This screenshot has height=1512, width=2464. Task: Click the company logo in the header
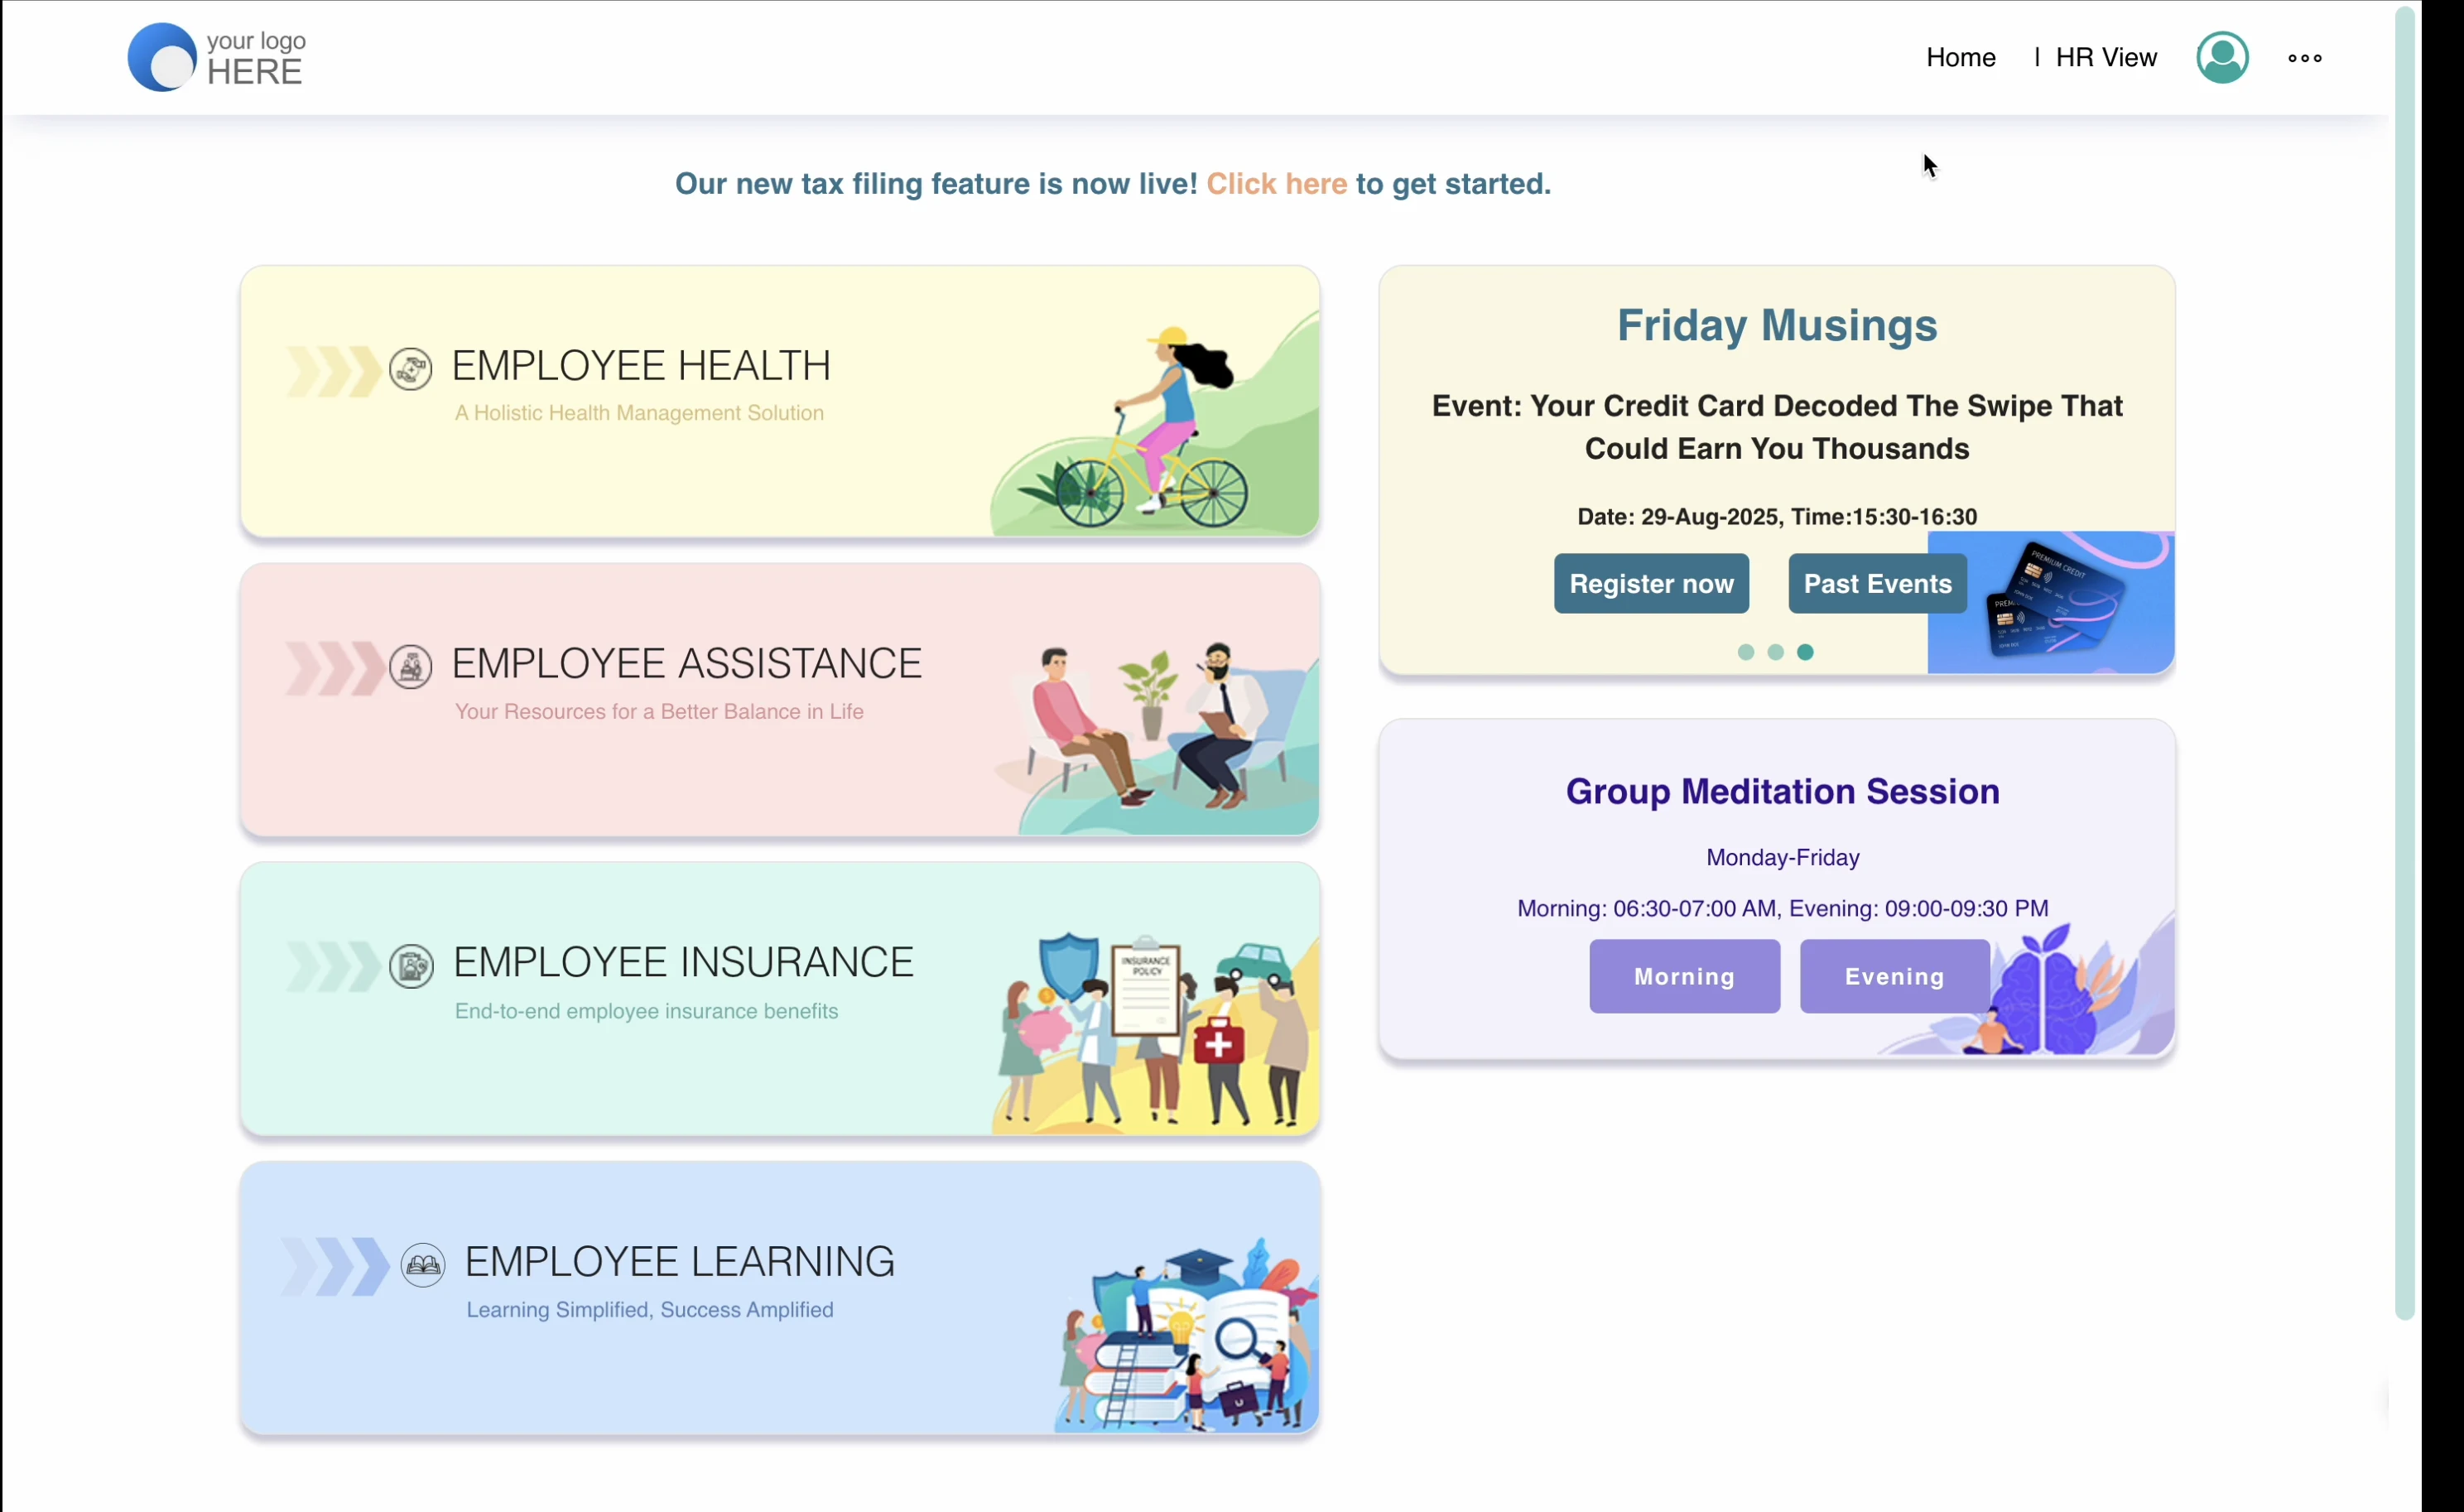214,57
